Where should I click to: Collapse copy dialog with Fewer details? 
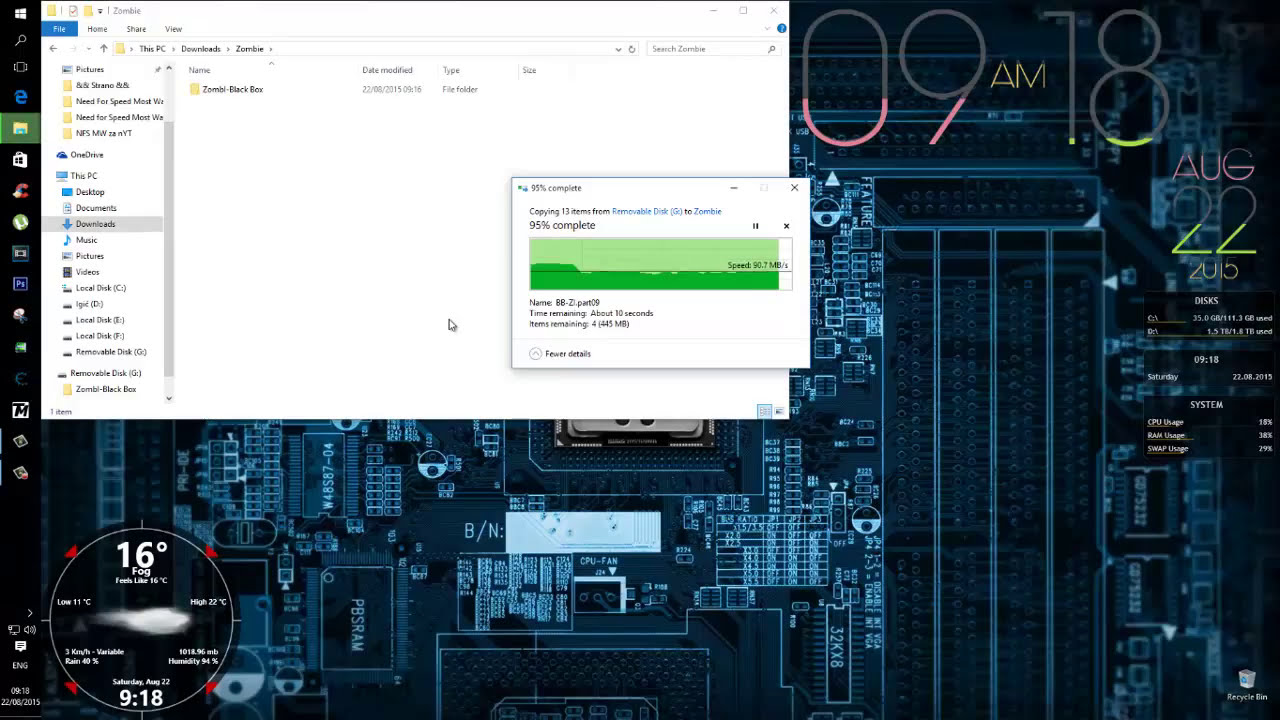click(x=560, y=353)
